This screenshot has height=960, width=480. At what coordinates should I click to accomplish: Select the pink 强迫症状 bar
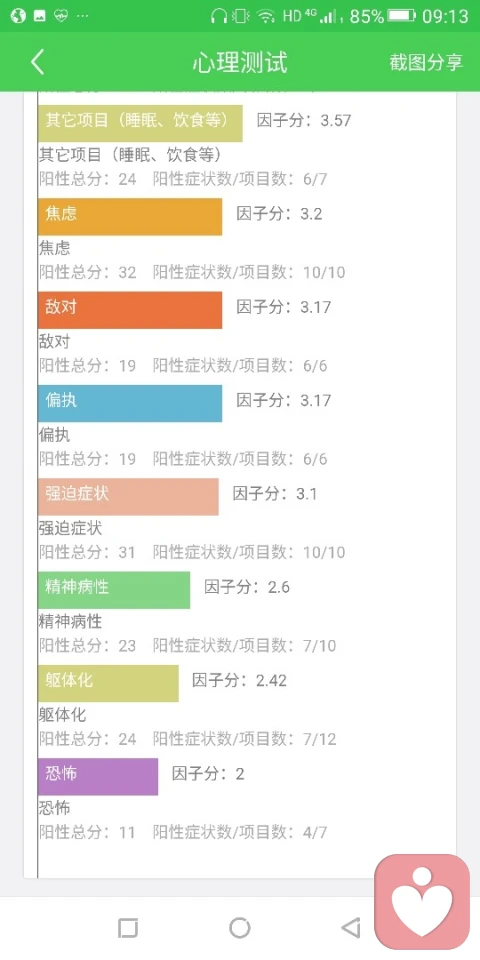(128, 497)
